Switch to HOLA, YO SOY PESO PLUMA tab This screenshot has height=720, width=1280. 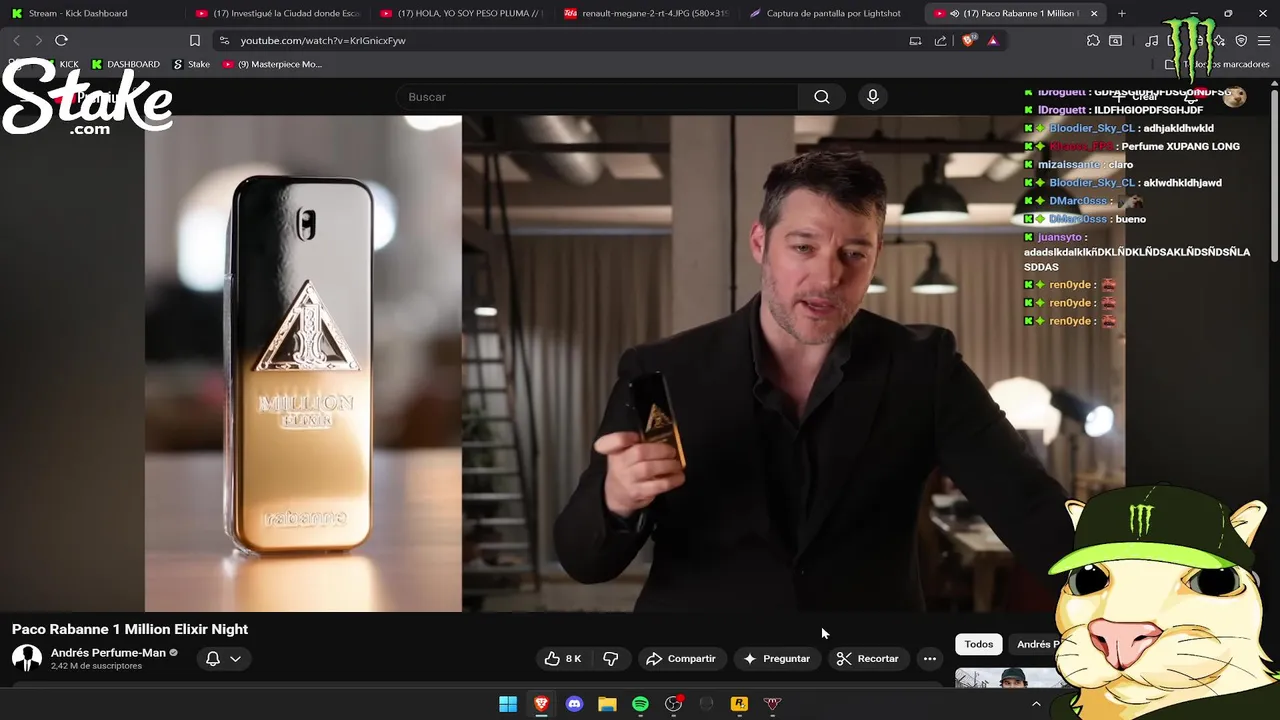[x=461, y=13]
